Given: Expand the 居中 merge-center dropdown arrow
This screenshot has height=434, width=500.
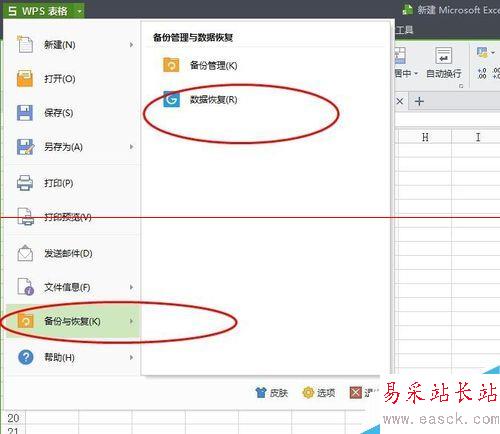Looking at the screenshot, I should [416, 74].
